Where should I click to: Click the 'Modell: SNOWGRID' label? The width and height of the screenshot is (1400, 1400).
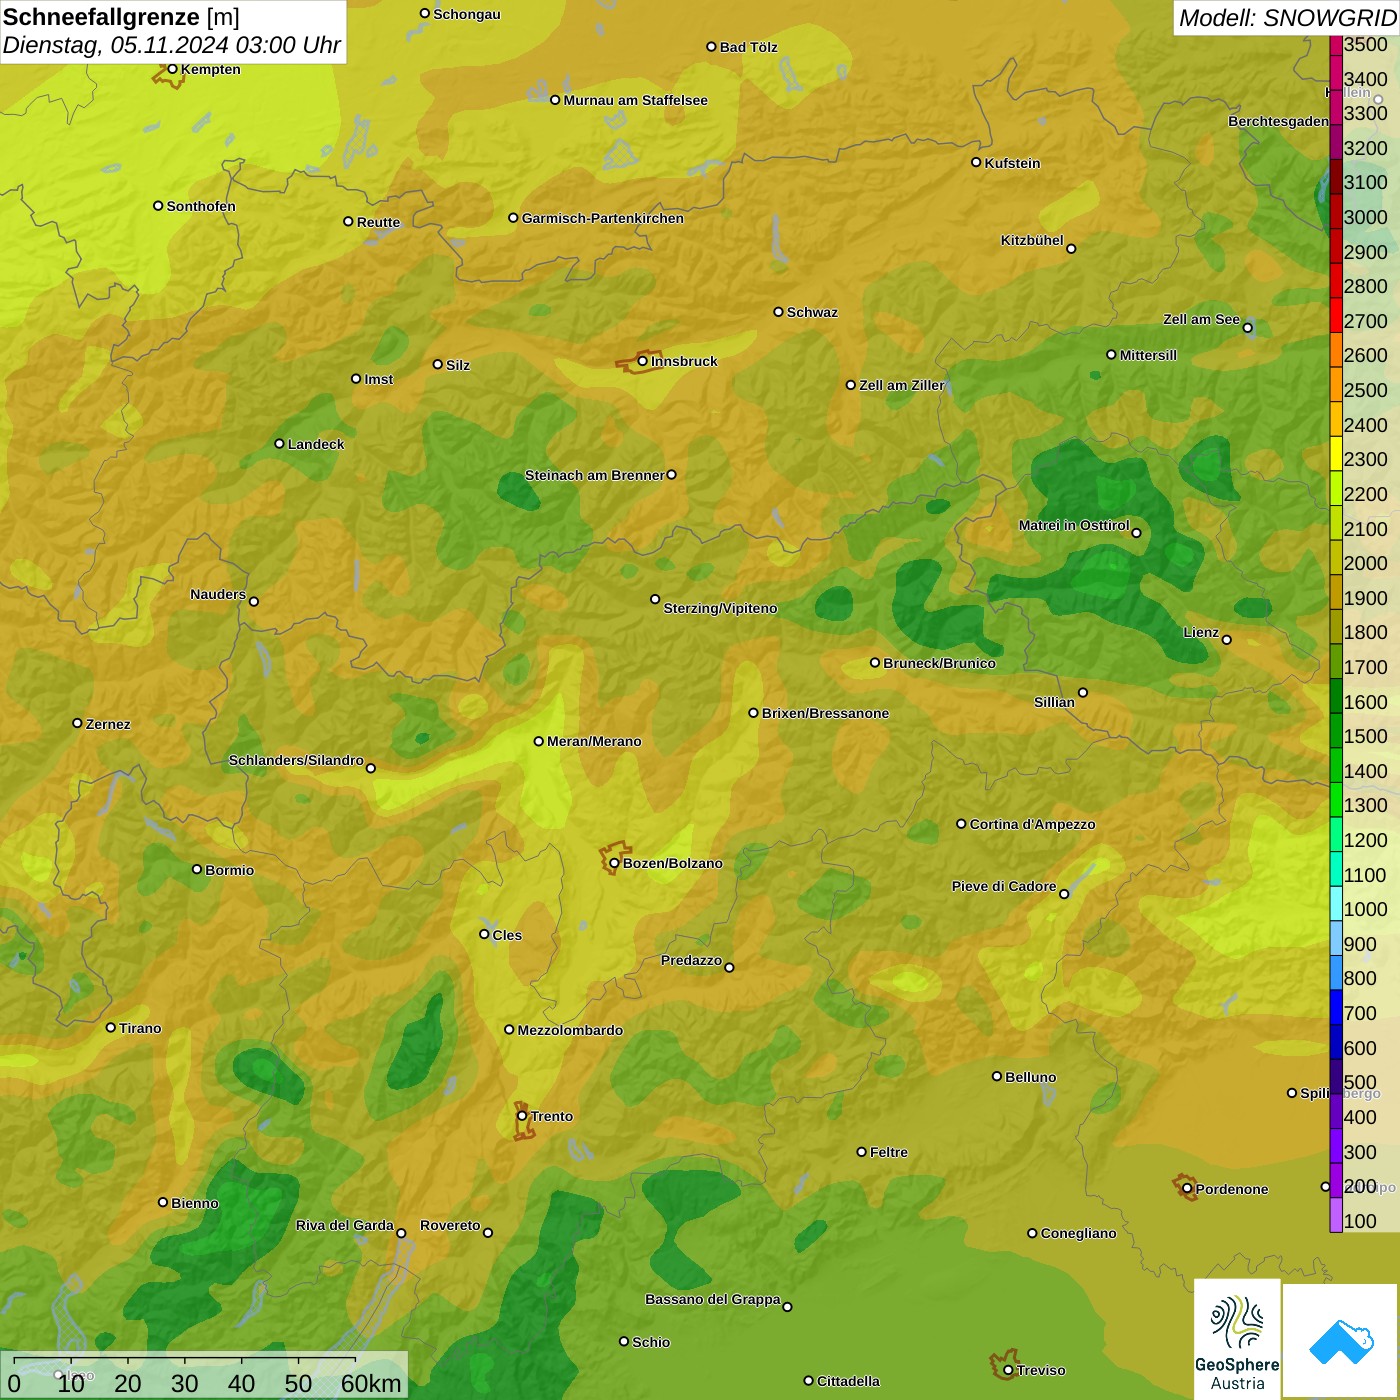tap(1287, 18)
